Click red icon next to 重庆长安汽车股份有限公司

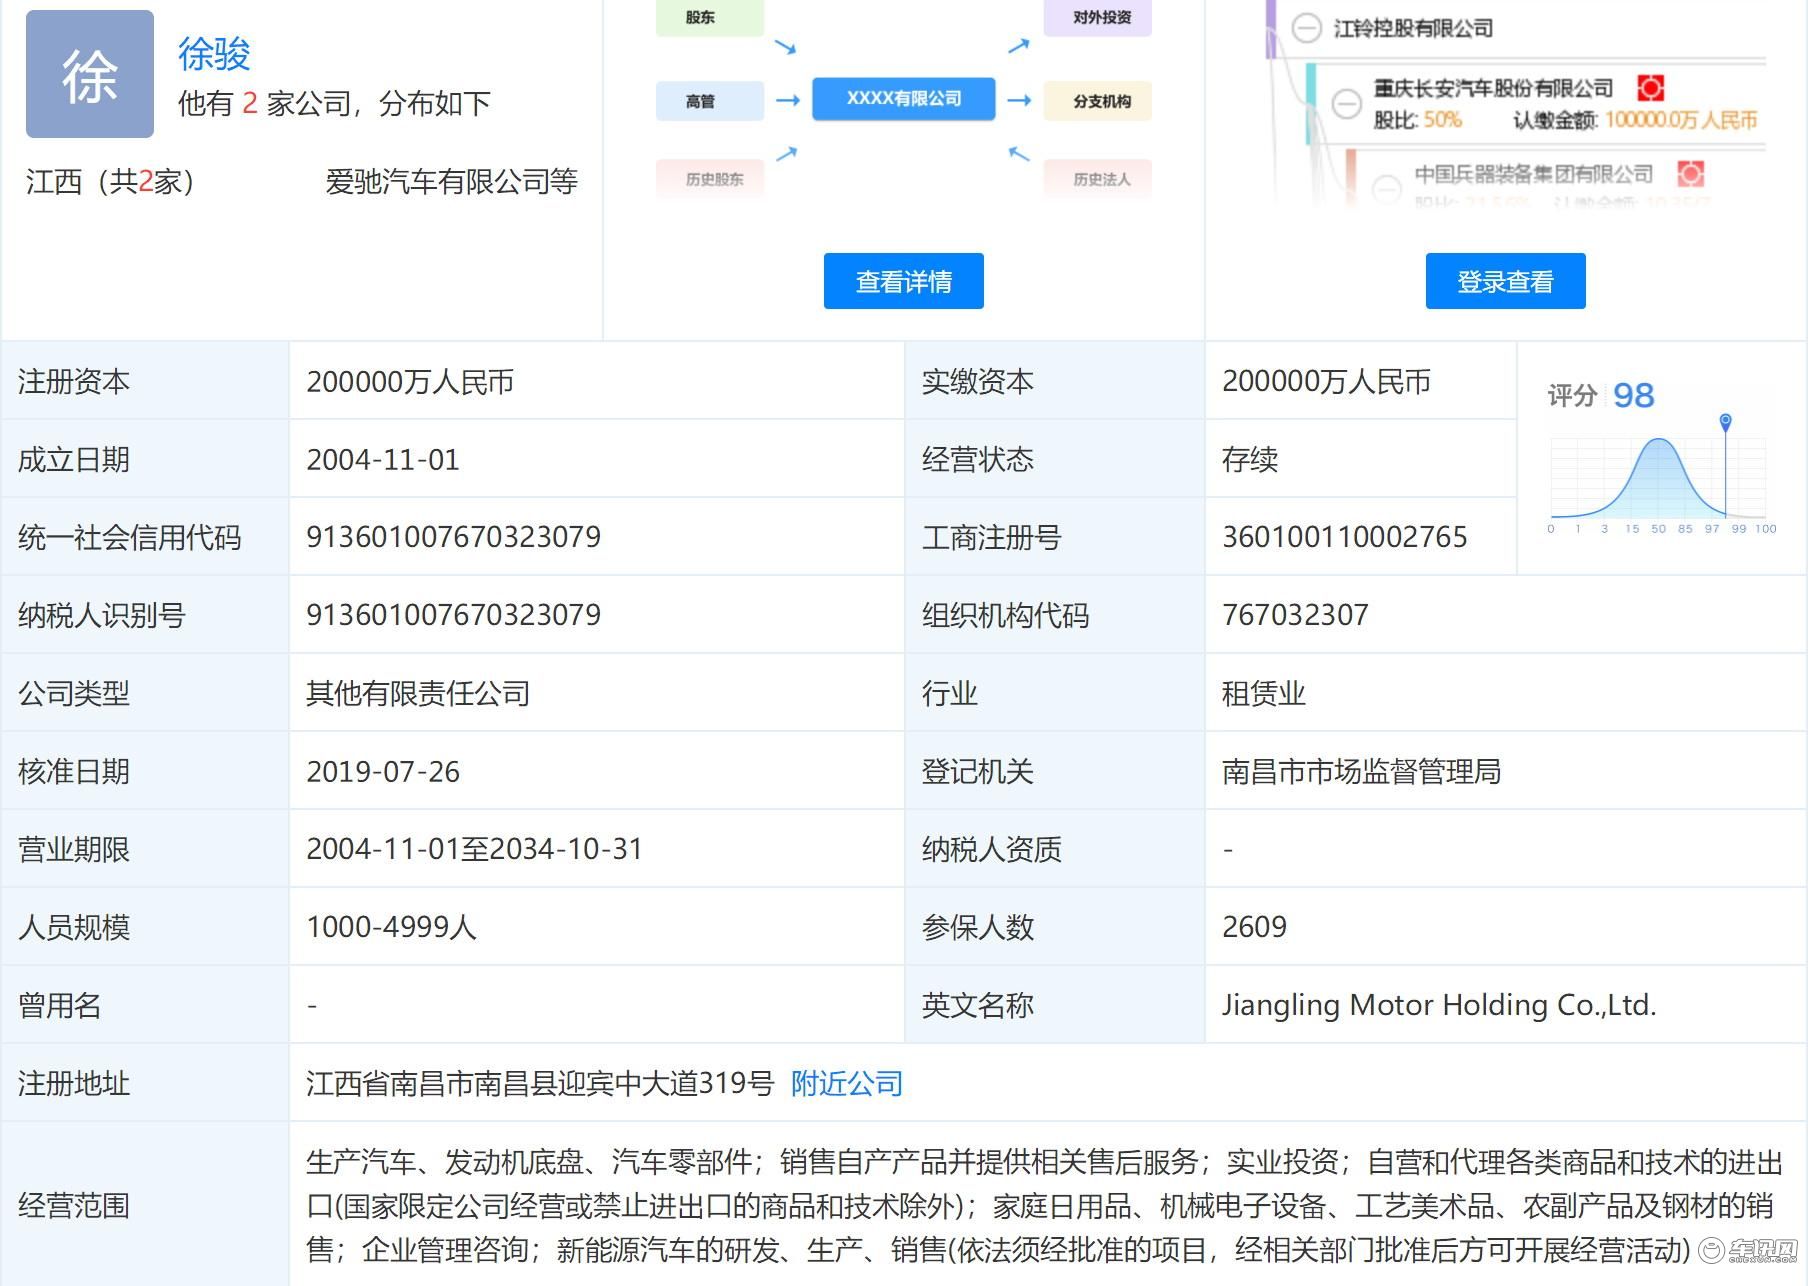point(1650,88)
